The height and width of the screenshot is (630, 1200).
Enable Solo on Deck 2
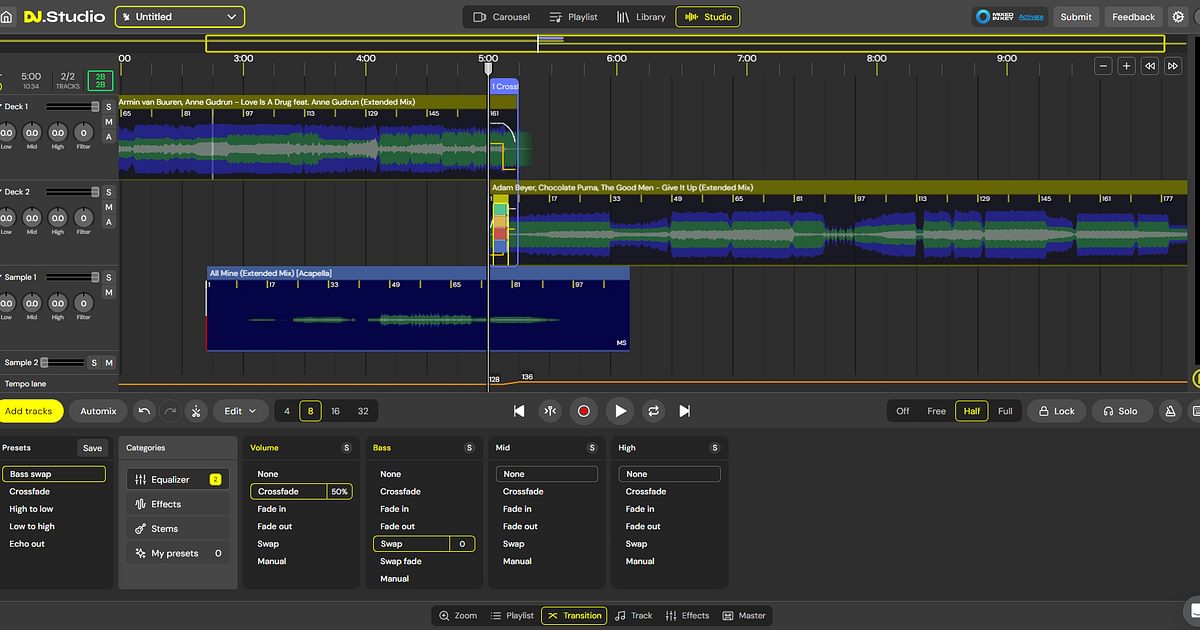[108, 192]
